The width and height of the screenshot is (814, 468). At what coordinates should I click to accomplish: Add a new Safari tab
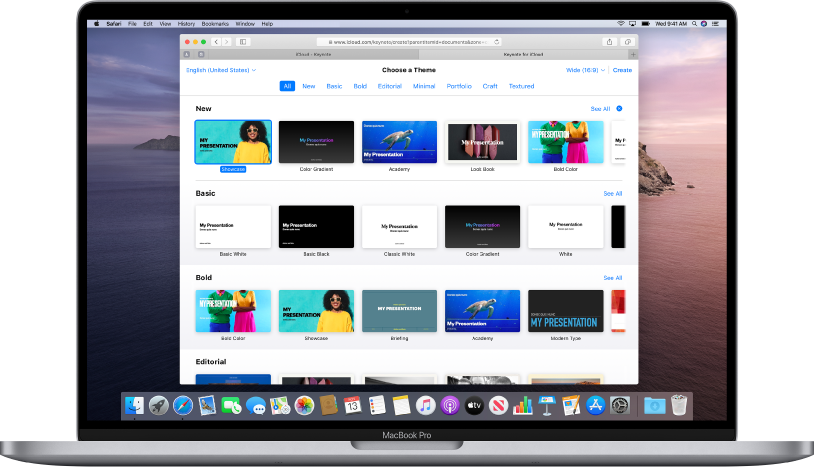pos(633,54)
